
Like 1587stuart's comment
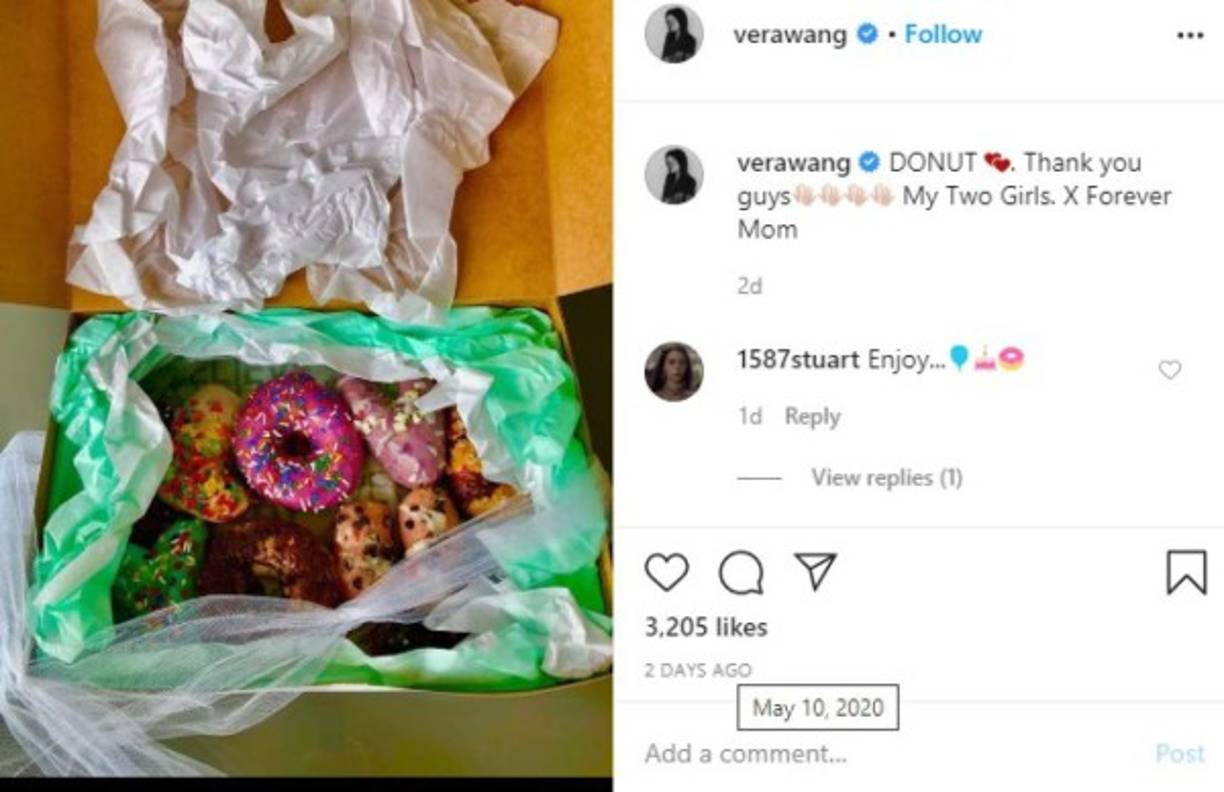point(1169,370)
